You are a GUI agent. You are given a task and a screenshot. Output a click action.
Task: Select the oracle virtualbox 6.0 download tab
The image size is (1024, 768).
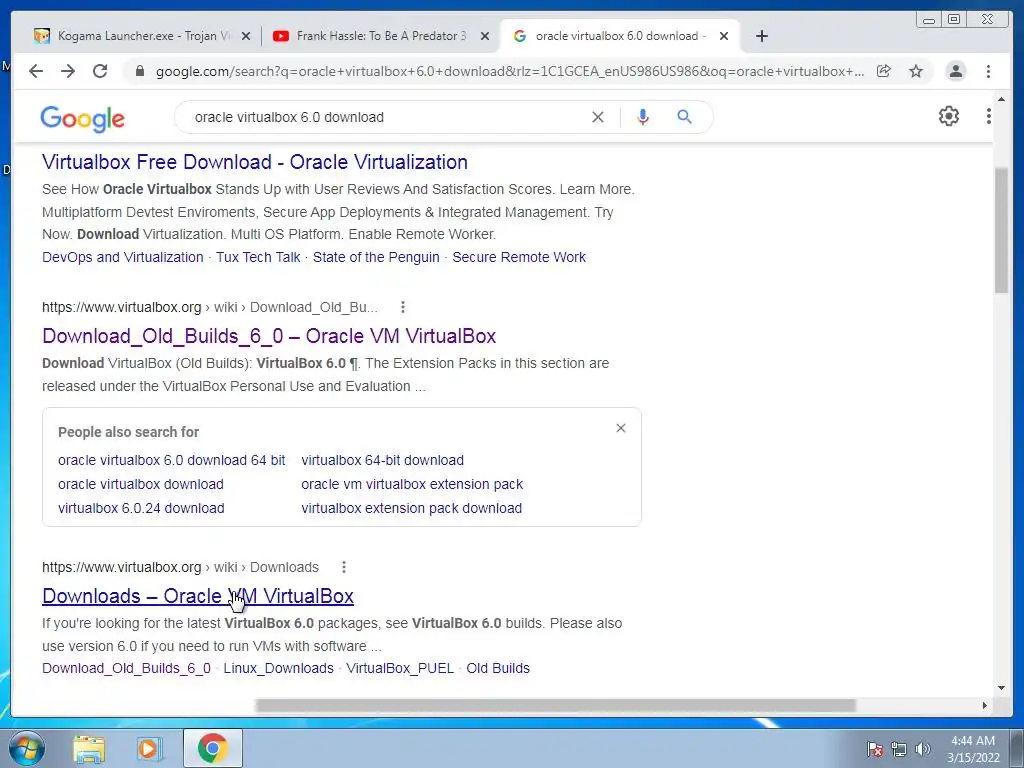point(619,36)
